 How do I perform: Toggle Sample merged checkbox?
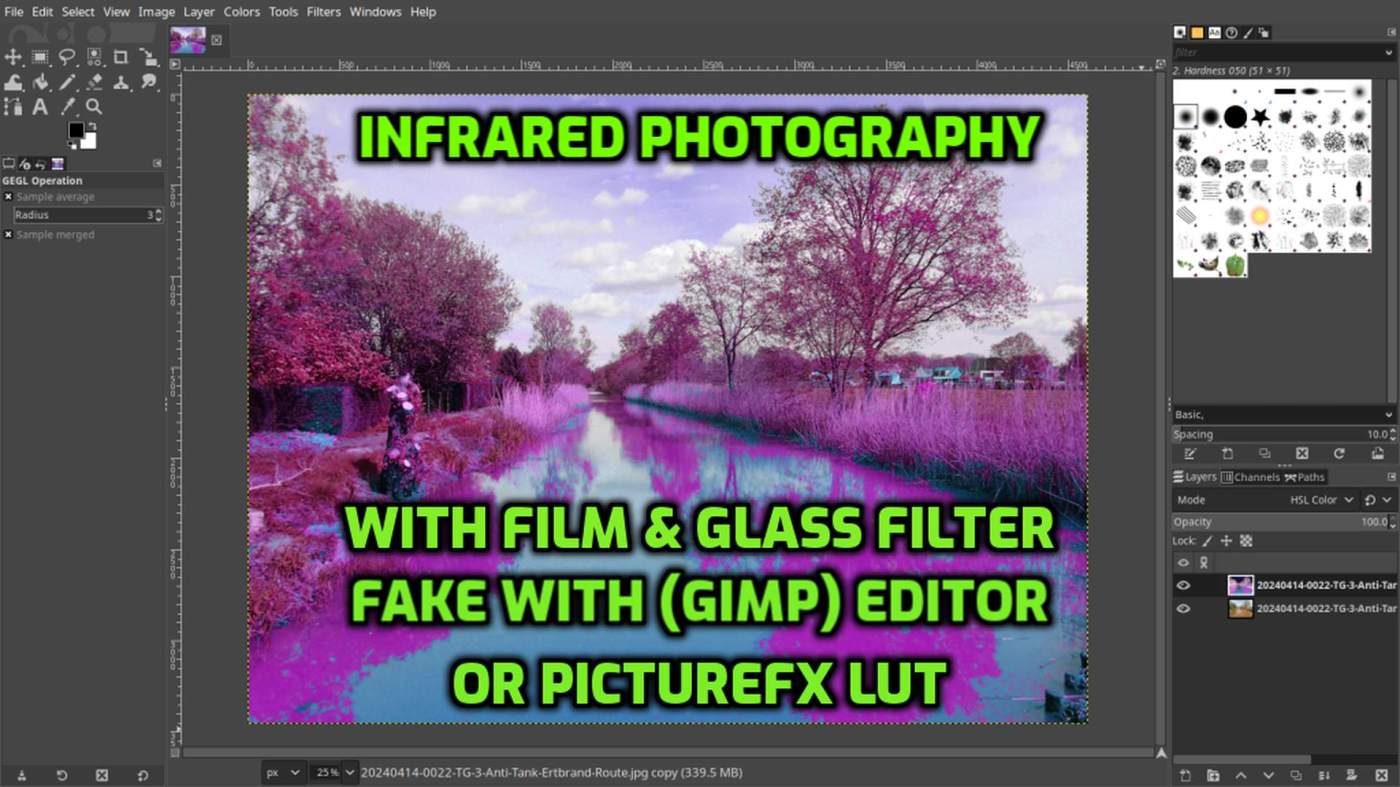[x=8, y=235]
